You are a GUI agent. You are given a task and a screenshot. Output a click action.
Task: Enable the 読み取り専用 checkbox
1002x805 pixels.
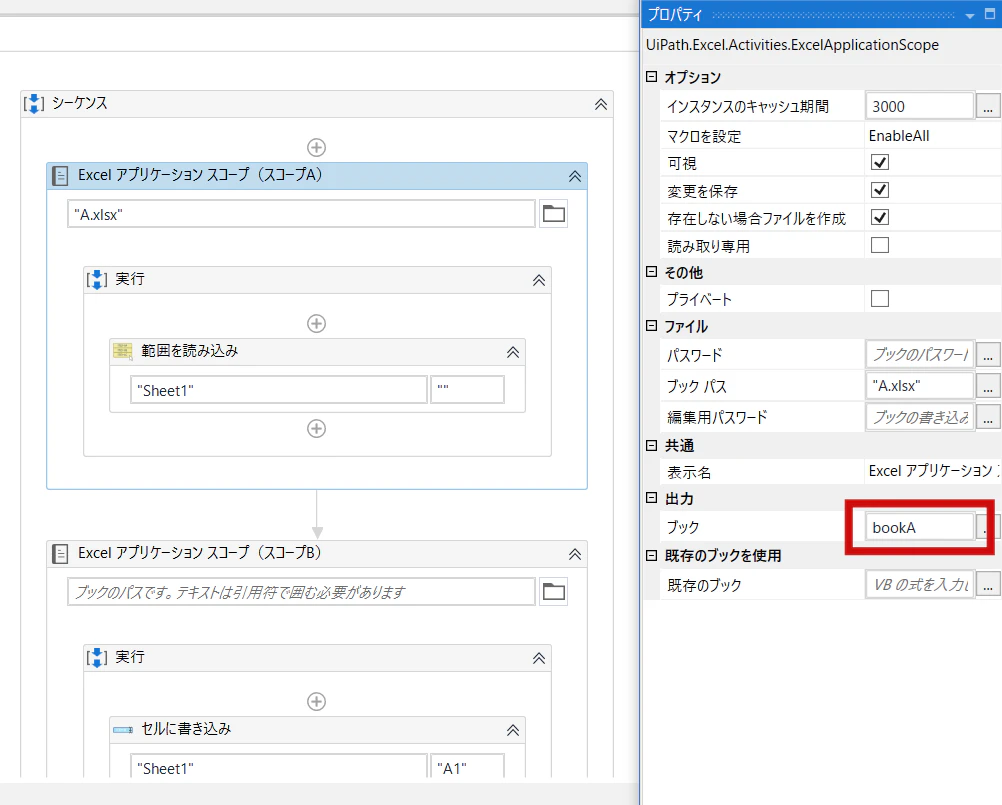click(x=880, y=245)
